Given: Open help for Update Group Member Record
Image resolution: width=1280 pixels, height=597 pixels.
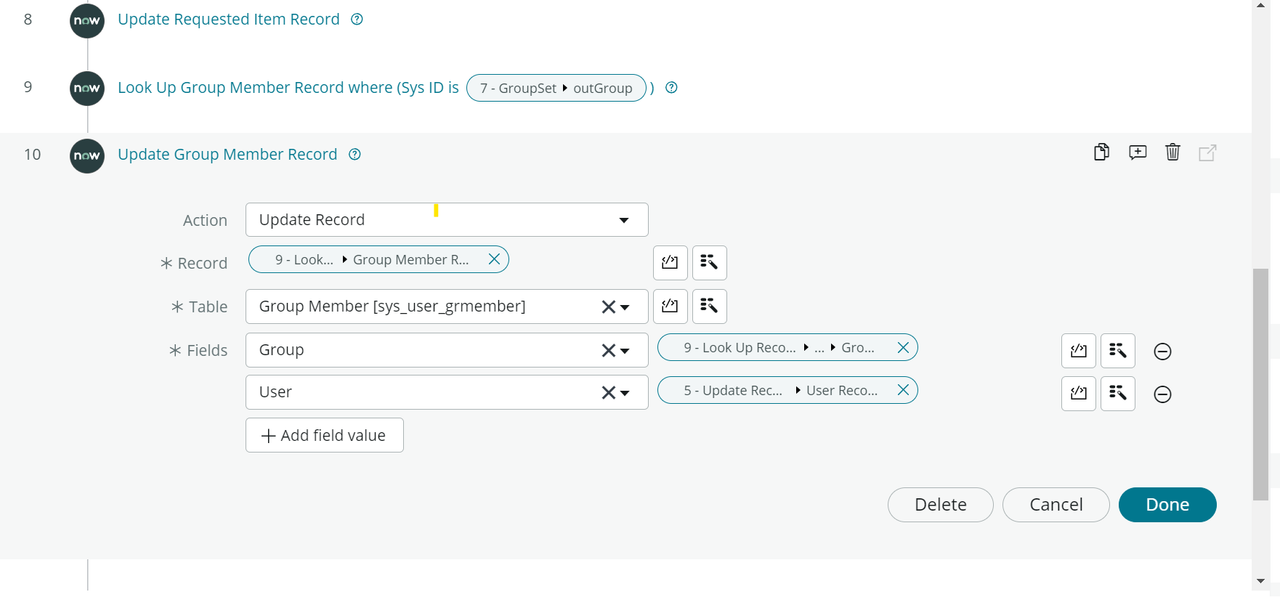Looking at the screenshot, I should 354,155.
